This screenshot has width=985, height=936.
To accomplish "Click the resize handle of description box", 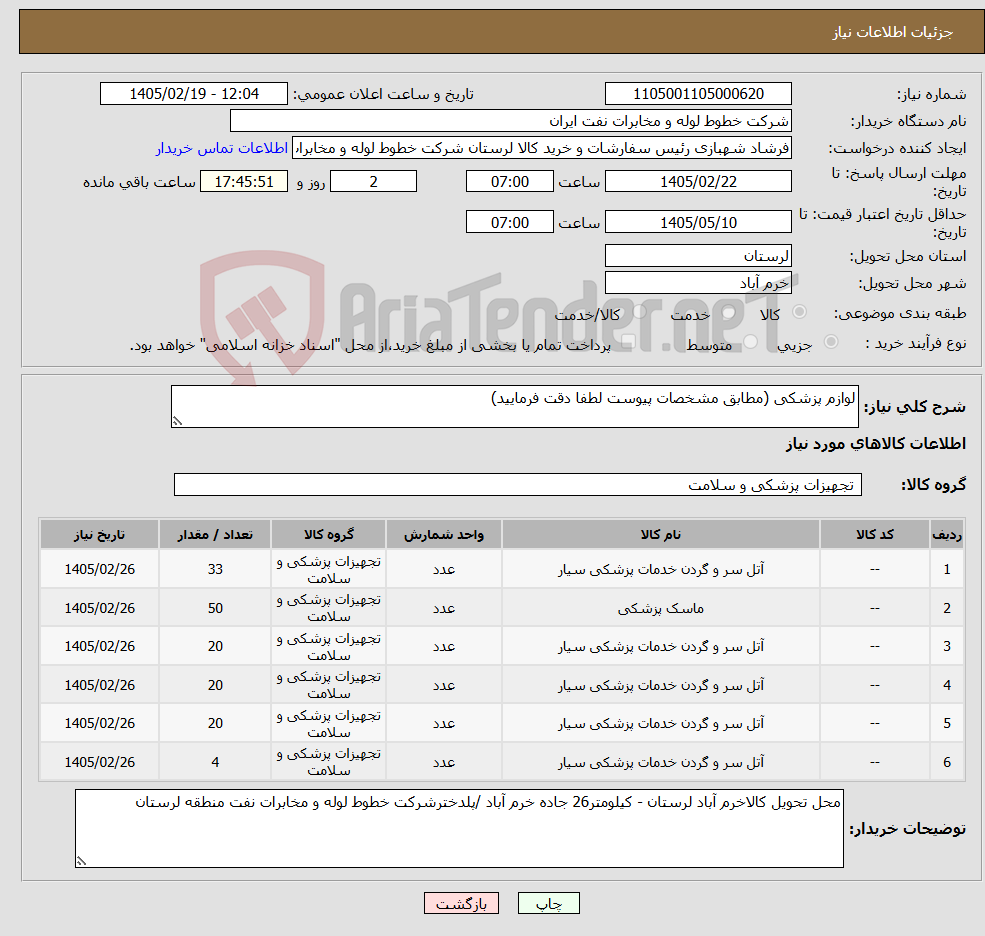I will pos(177,422).
